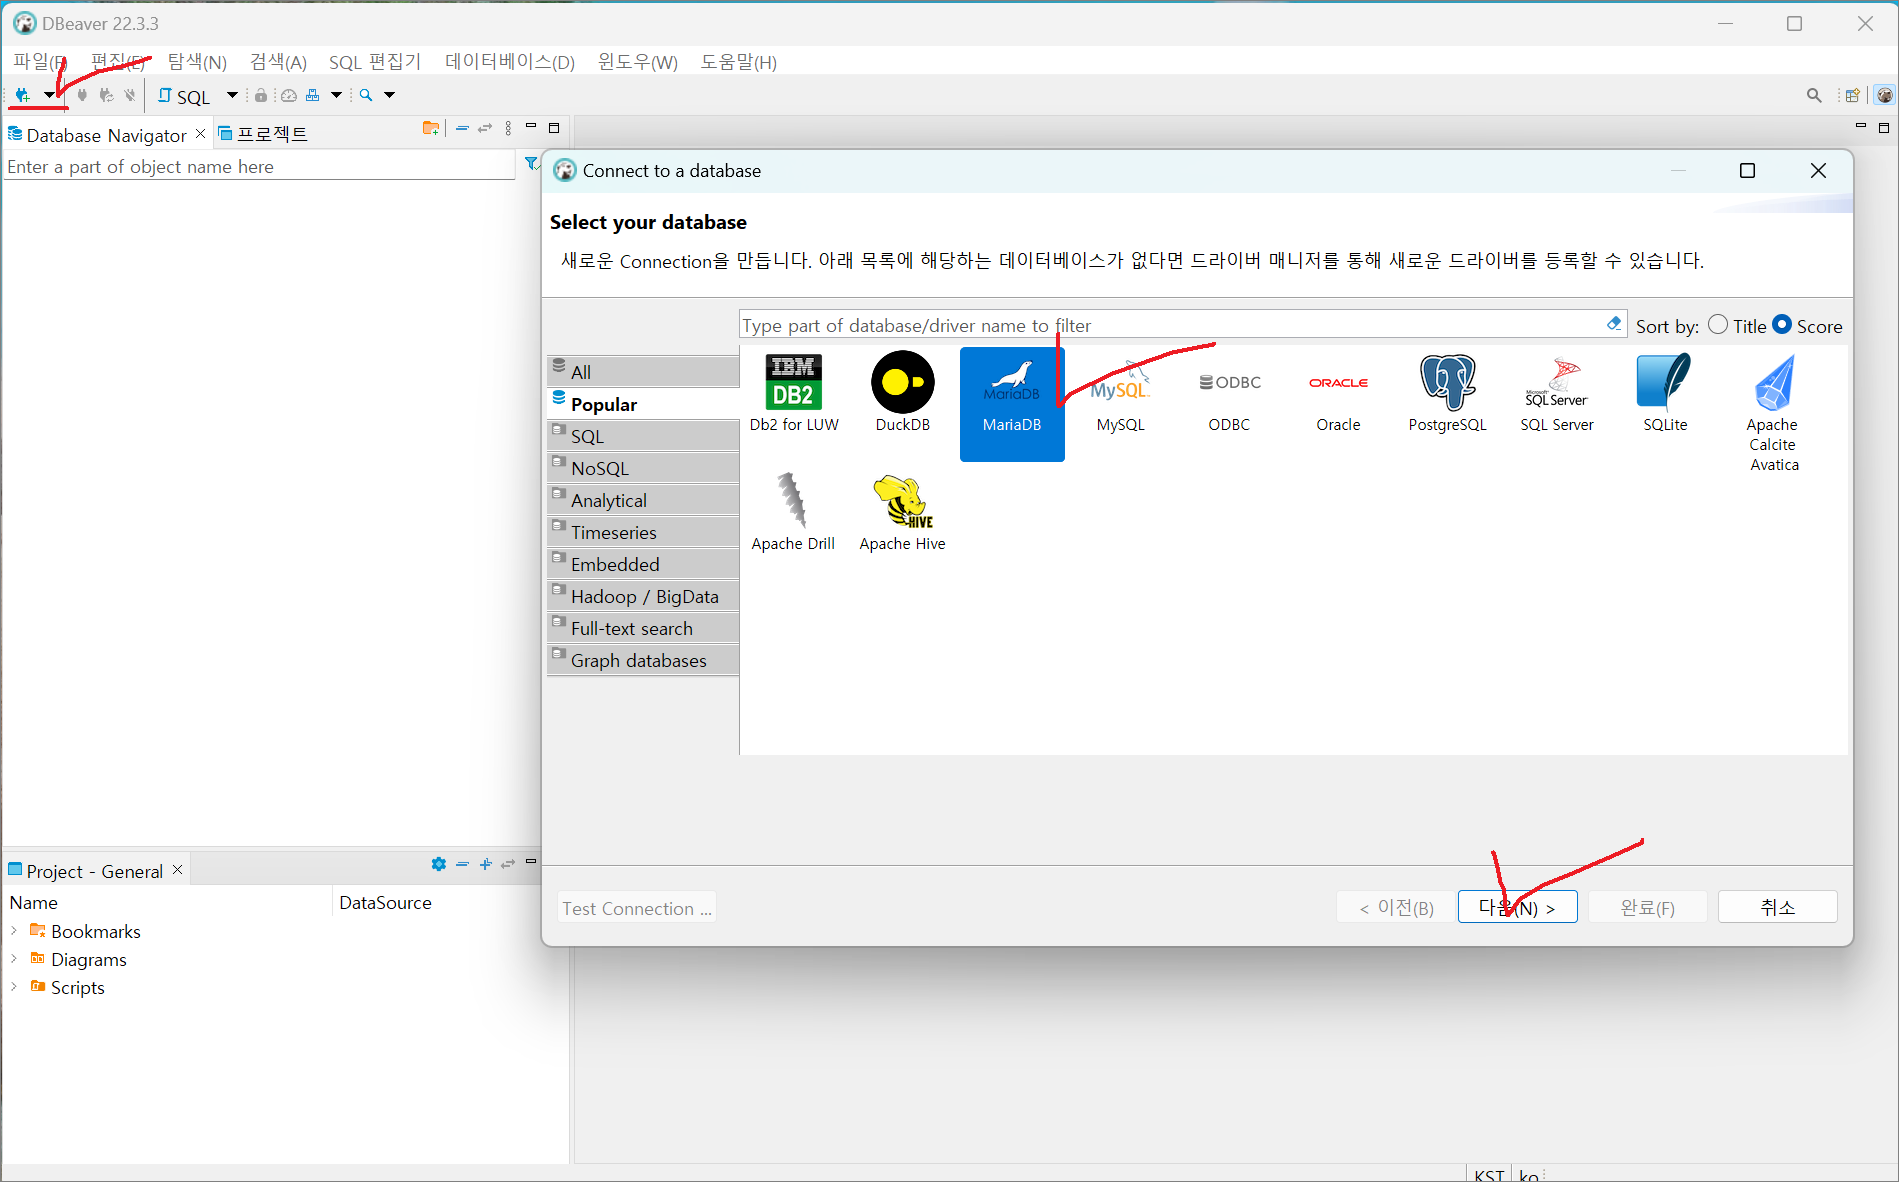Image resolution: width=1899 pixels, height=1182 pixels.
Task: Click the blue plus icon in Project panel
Action: tap(486, 864)
